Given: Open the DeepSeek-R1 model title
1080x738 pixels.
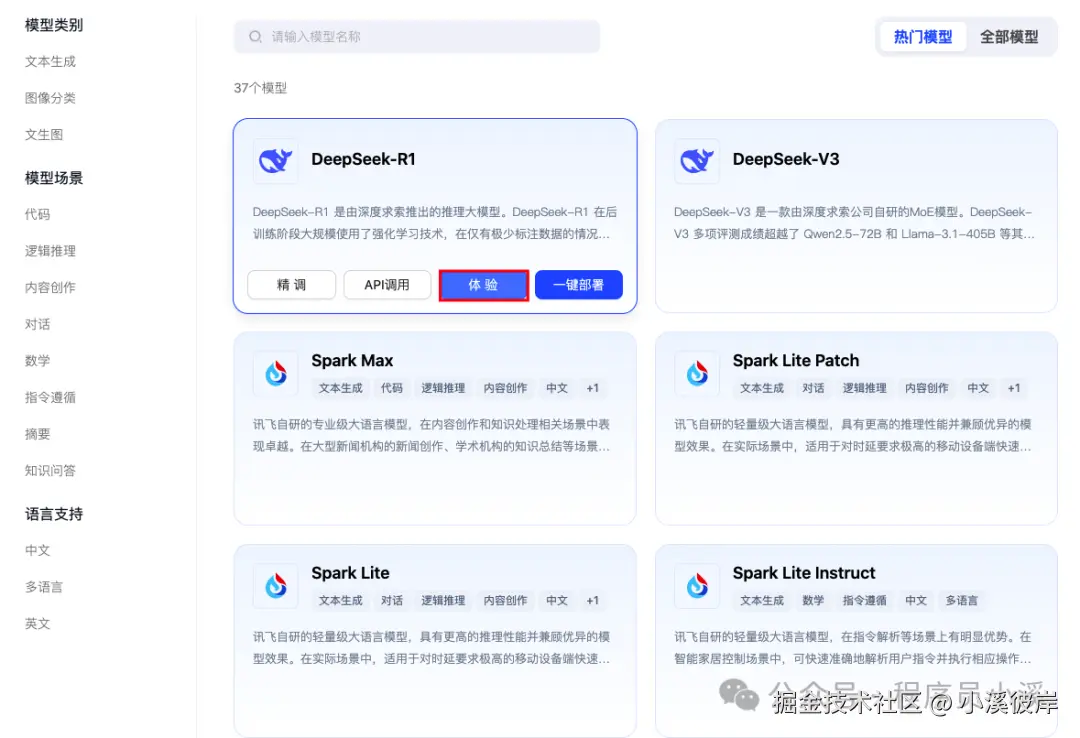Looking at the screenshot, I should (x=364, y=159).
